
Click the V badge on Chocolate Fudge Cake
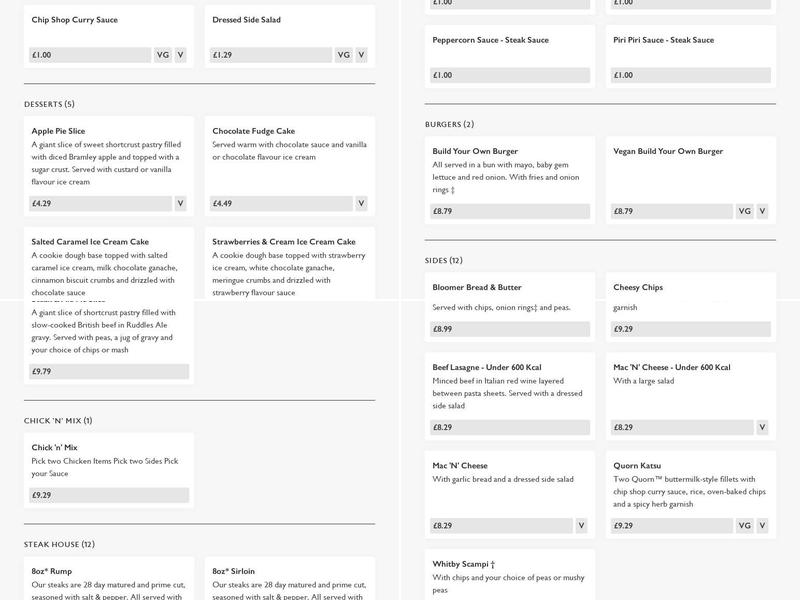pos(361,203)
